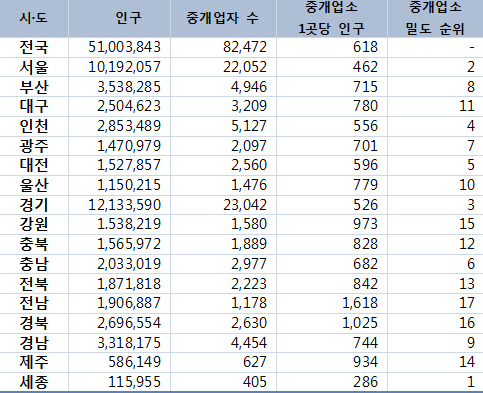This screenshot has width=483, height=393.
Task: Click the 충북 row label
Action: pos(34,244)
